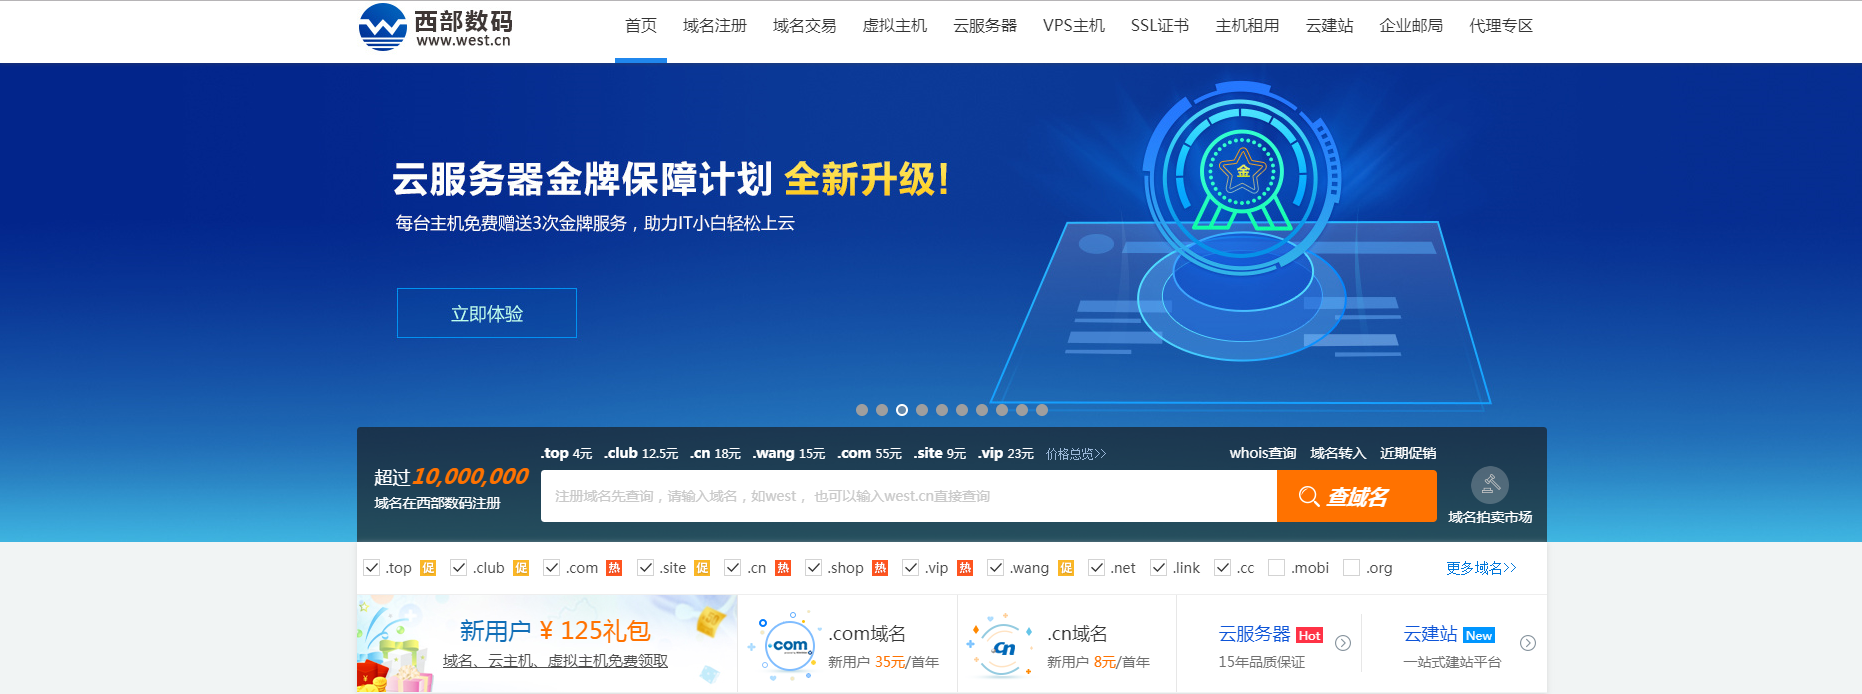
Task: Click the 热 badge next to .com
Action: pos(614,568)
